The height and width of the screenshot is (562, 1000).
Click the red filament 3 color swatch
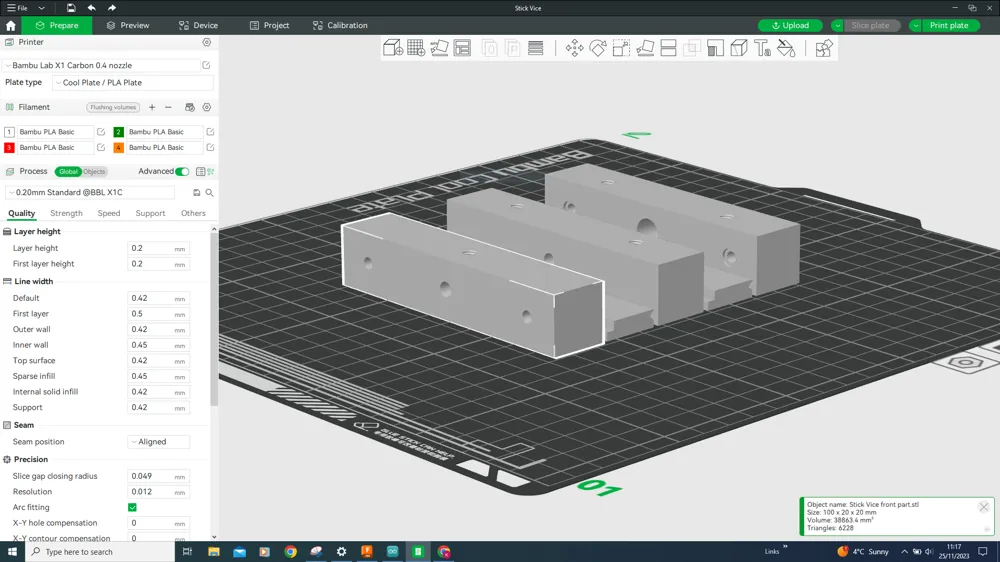[x=9, y=148]
